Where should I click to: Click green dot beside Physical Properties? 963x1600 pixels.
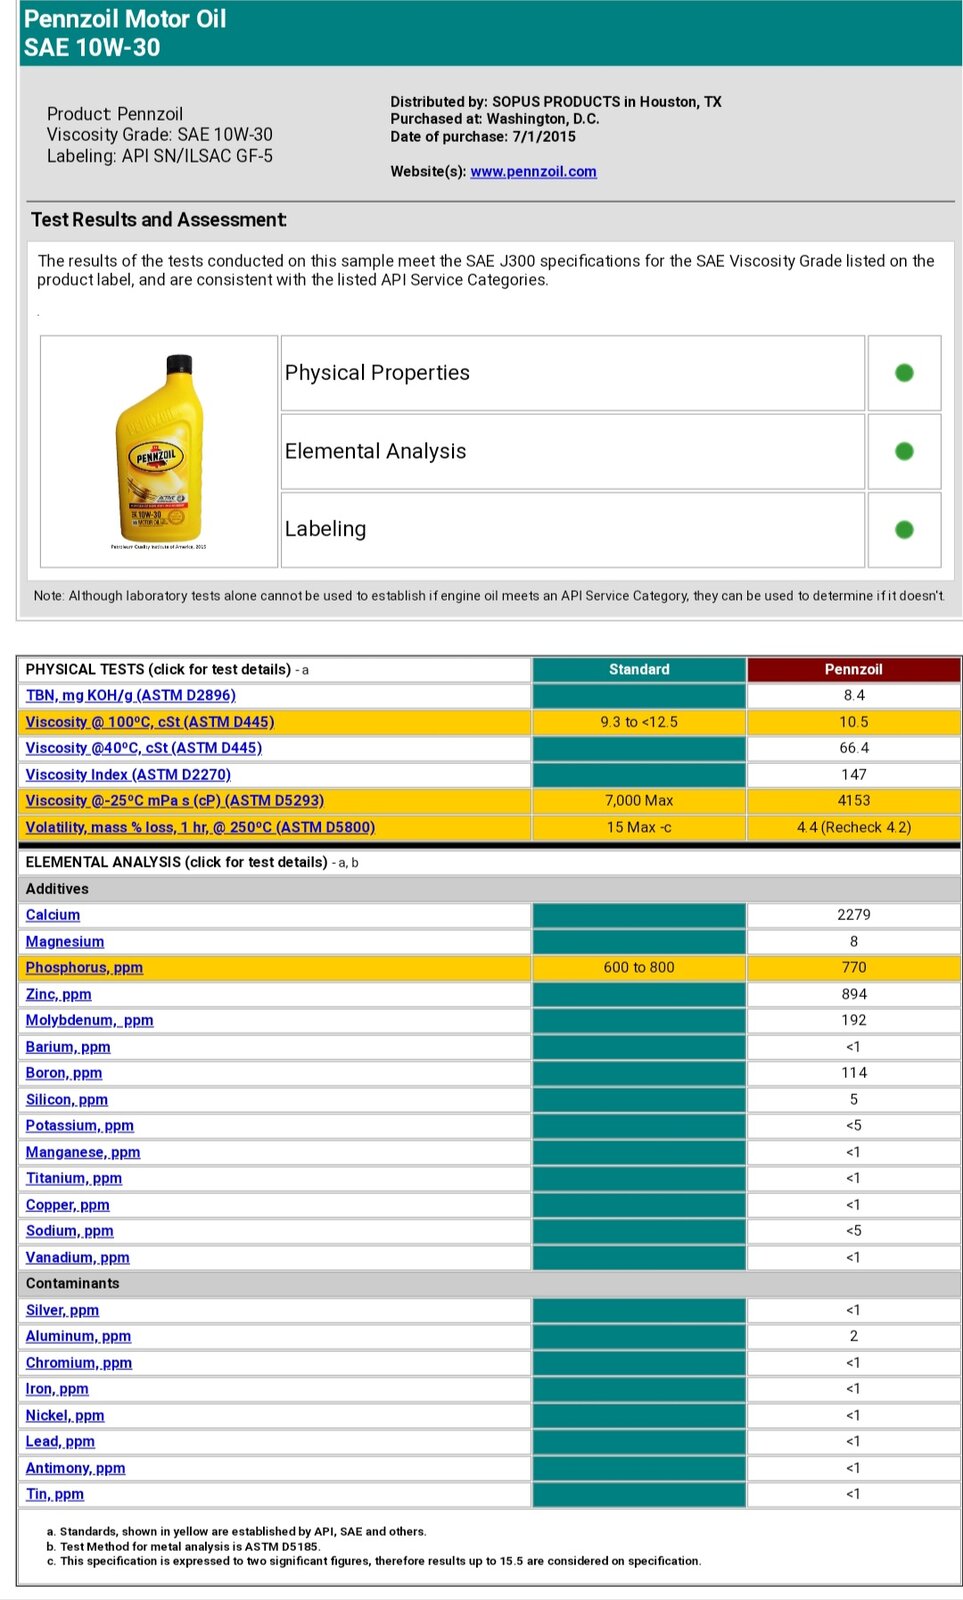(904, 373)
